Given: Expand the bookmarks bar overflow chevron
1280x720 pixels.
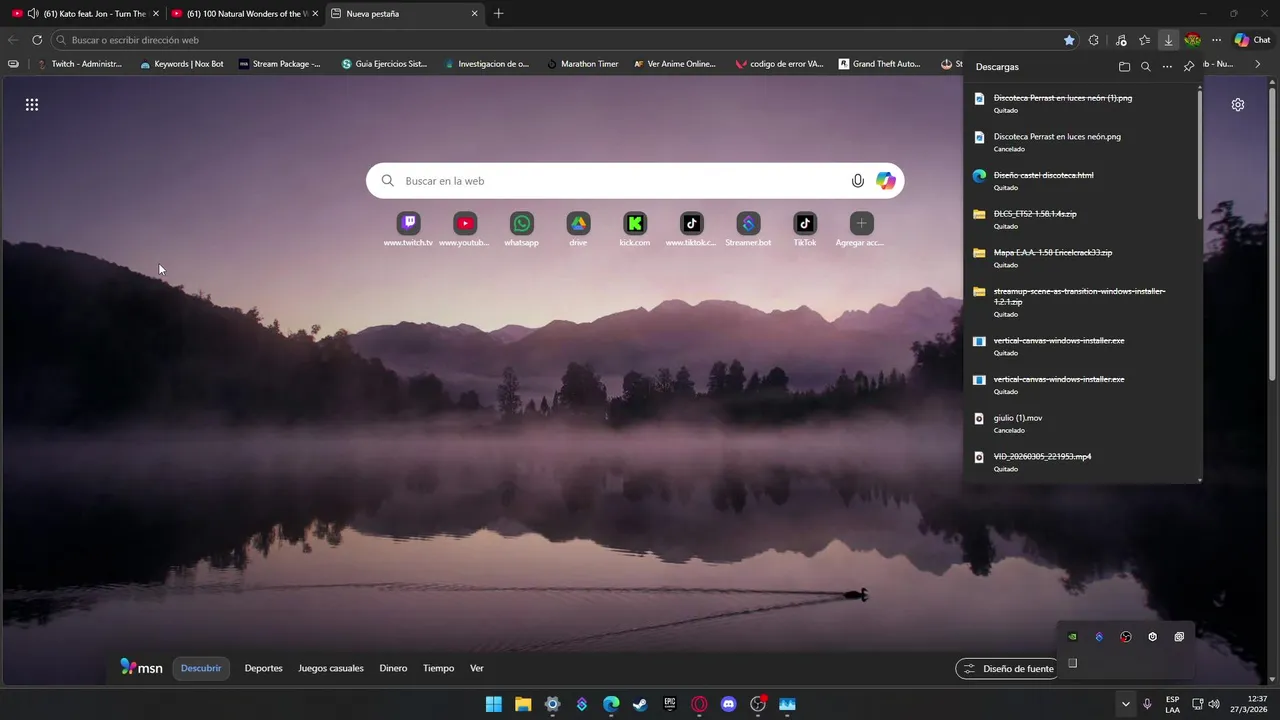Looking at the screenshot, I should point(1257,64).
